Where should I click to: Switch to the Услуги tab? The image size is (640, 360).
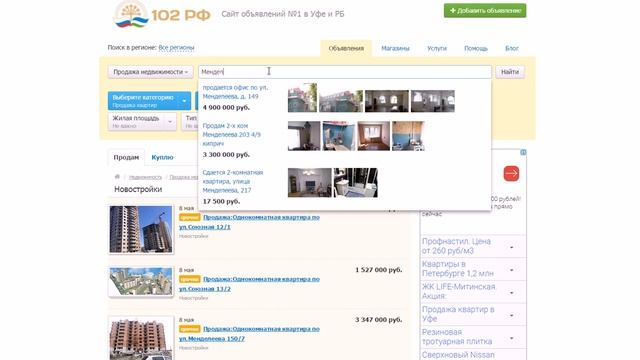(437, 48)
